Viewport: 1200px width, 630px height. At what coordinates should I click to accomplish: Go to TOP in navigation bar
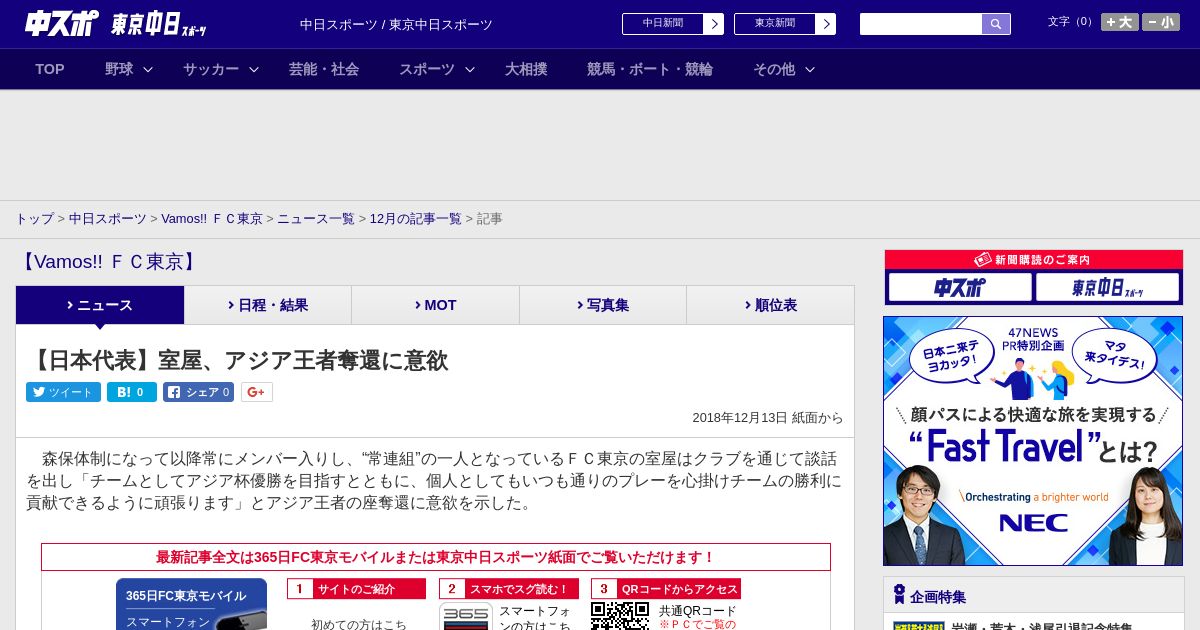[x=50, y=69]
